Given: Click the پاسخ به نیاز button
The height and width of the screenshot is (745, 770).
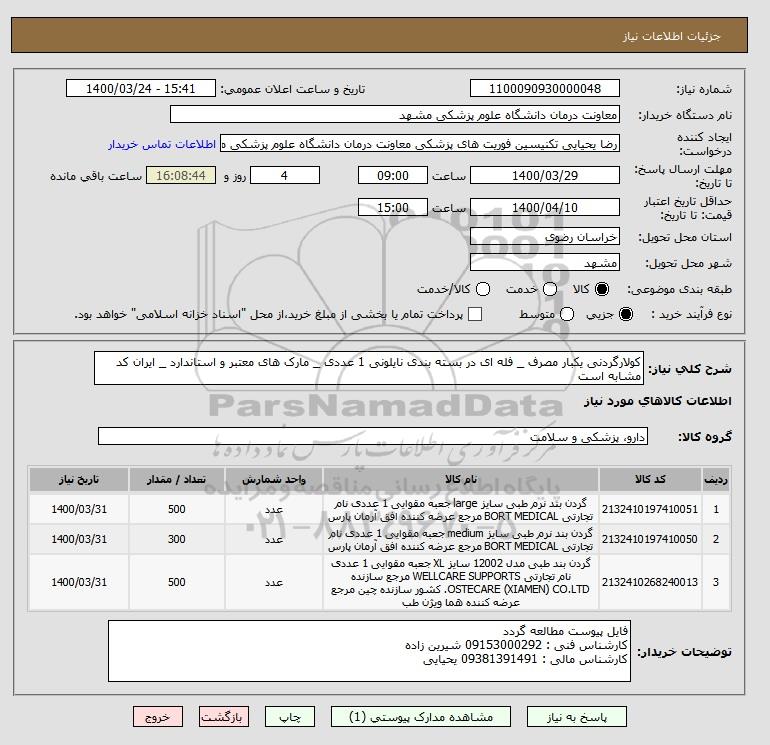Looking at the screenshot, I should pyautogui.click(x=577, y=717).
